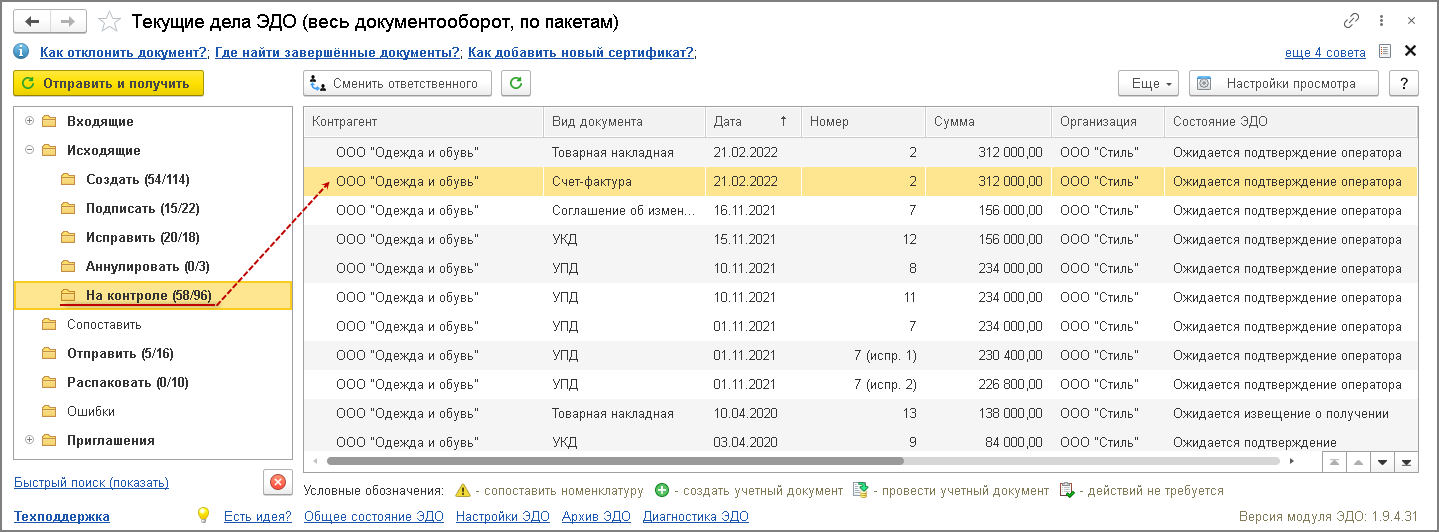
Task: Expand the Приглашения folder tree node
Action: click(29, 440)
